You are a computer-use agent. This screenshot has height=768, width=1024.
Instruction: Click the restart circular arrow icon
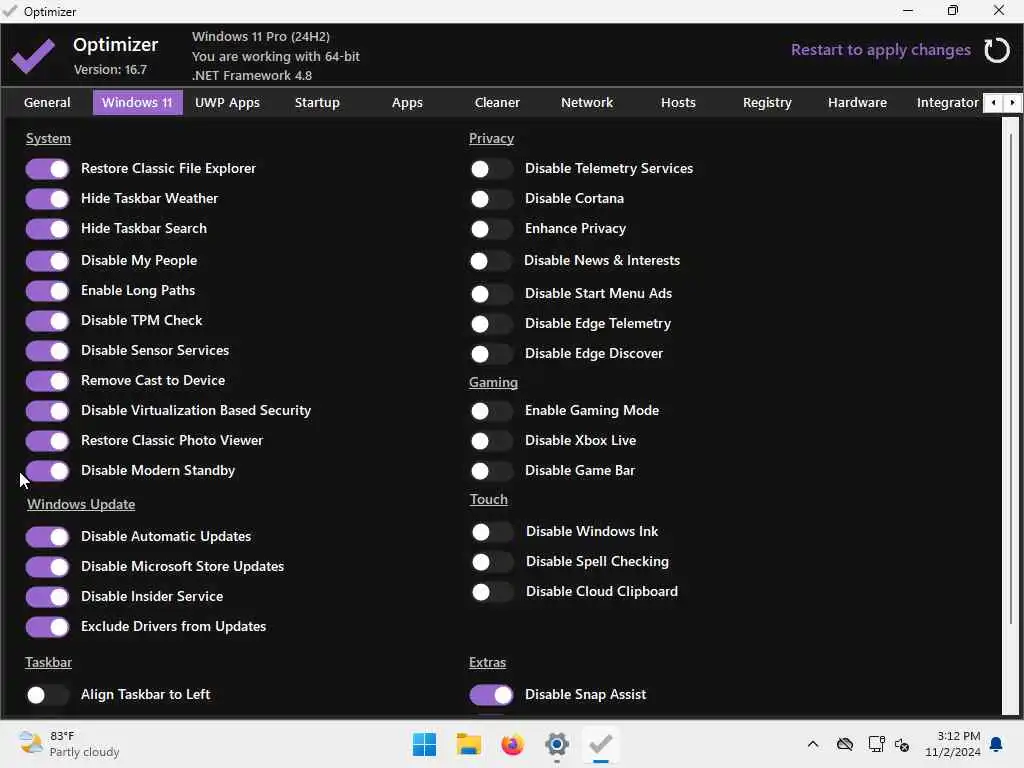[x=997, y=50]
